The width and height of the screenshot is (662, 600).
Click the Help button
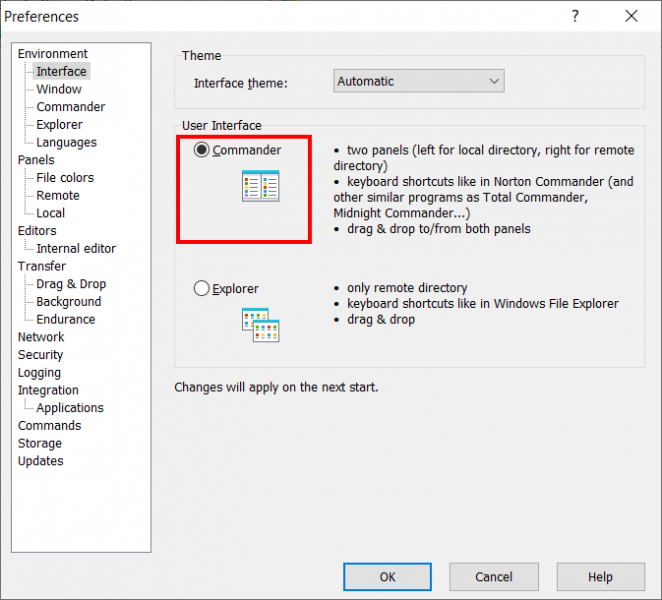(600, 577)
